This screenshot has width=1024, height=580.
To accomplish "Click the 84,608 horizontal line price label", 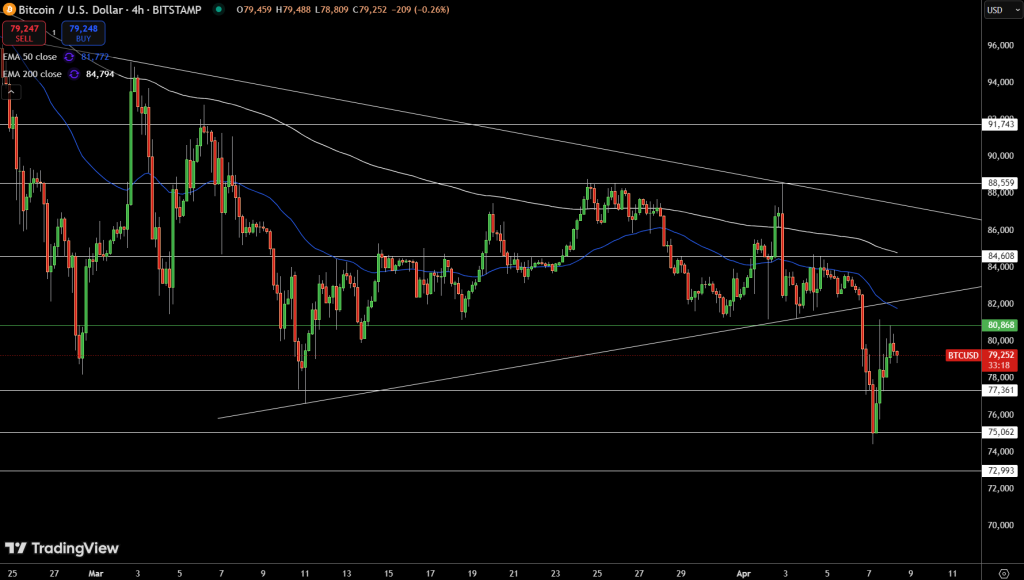I will click(1001, 257).
